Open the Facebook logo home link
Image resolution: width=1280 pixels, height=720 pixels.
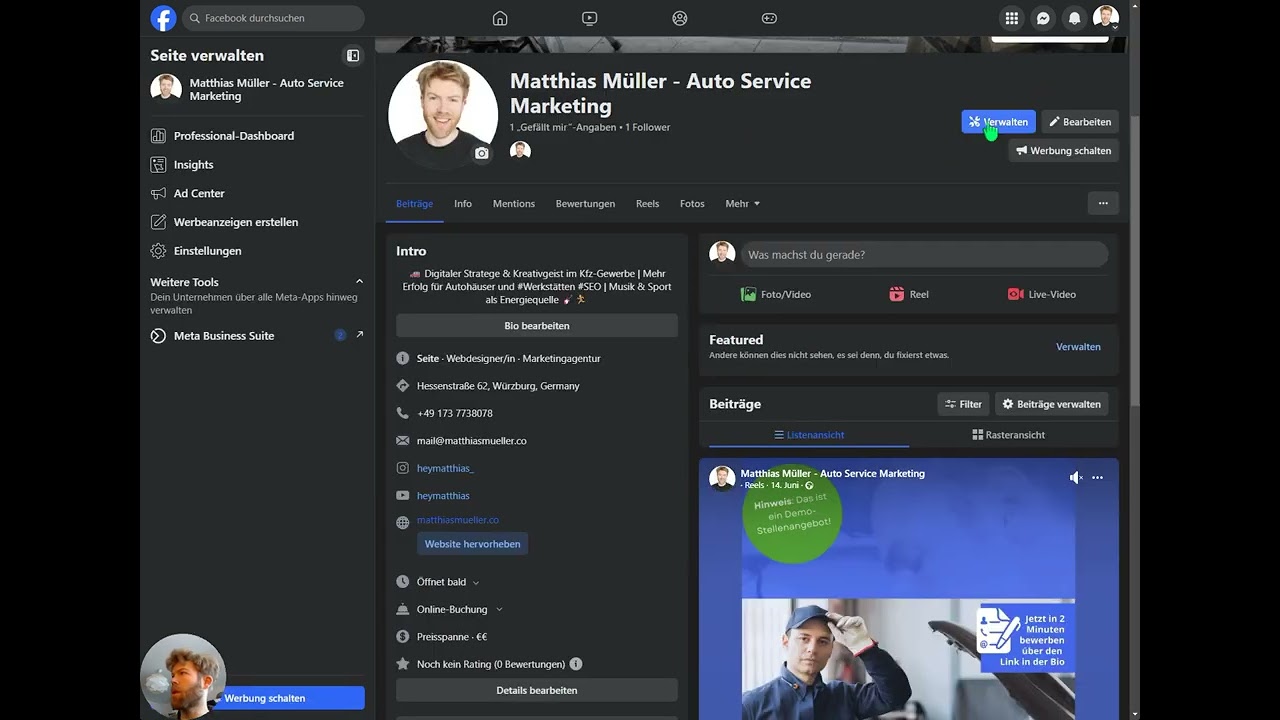point(163,18)
